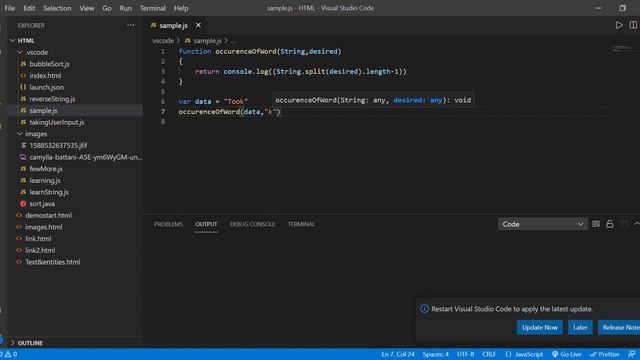Open link2.html file
Image resolution: width=640 pixels, height=360 pixels.
coord(40,250)
